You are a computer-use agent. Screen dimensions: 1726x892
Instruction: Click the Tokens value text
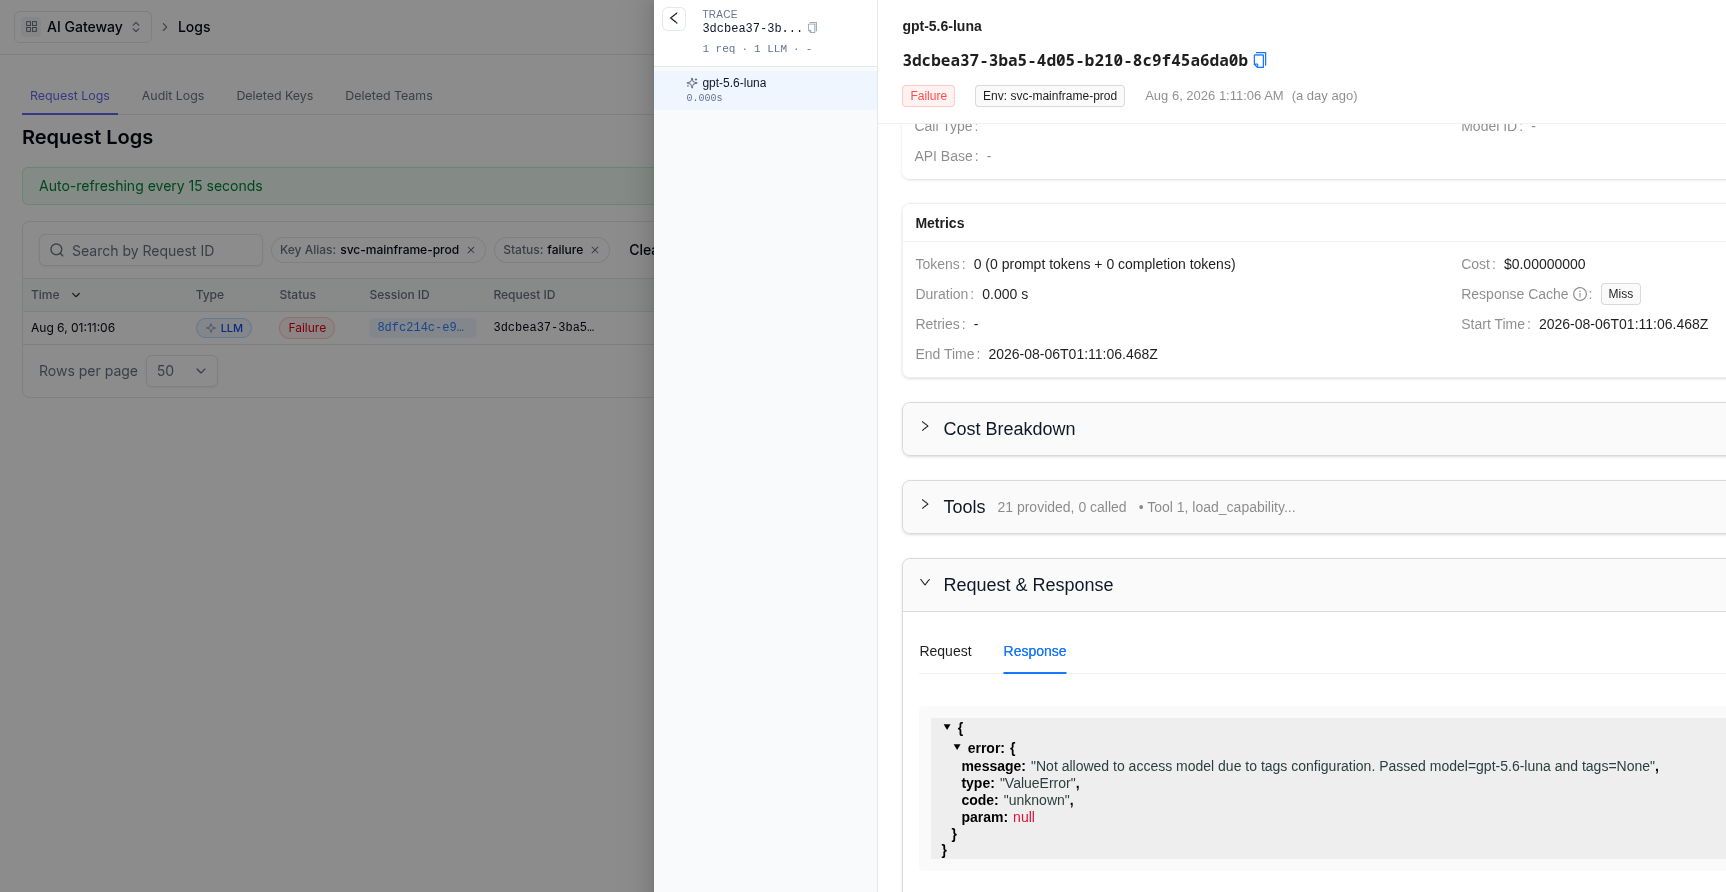pos(1104,264)
